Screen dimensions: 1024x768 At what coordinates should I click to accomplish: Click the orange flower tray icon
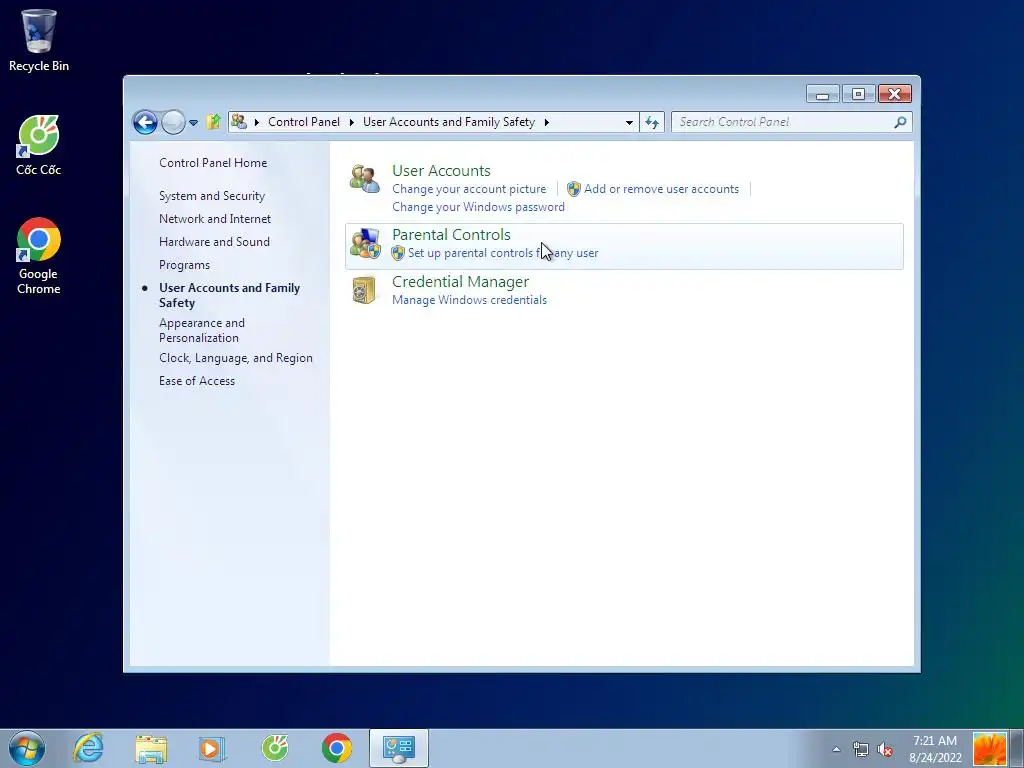[989, 749]
